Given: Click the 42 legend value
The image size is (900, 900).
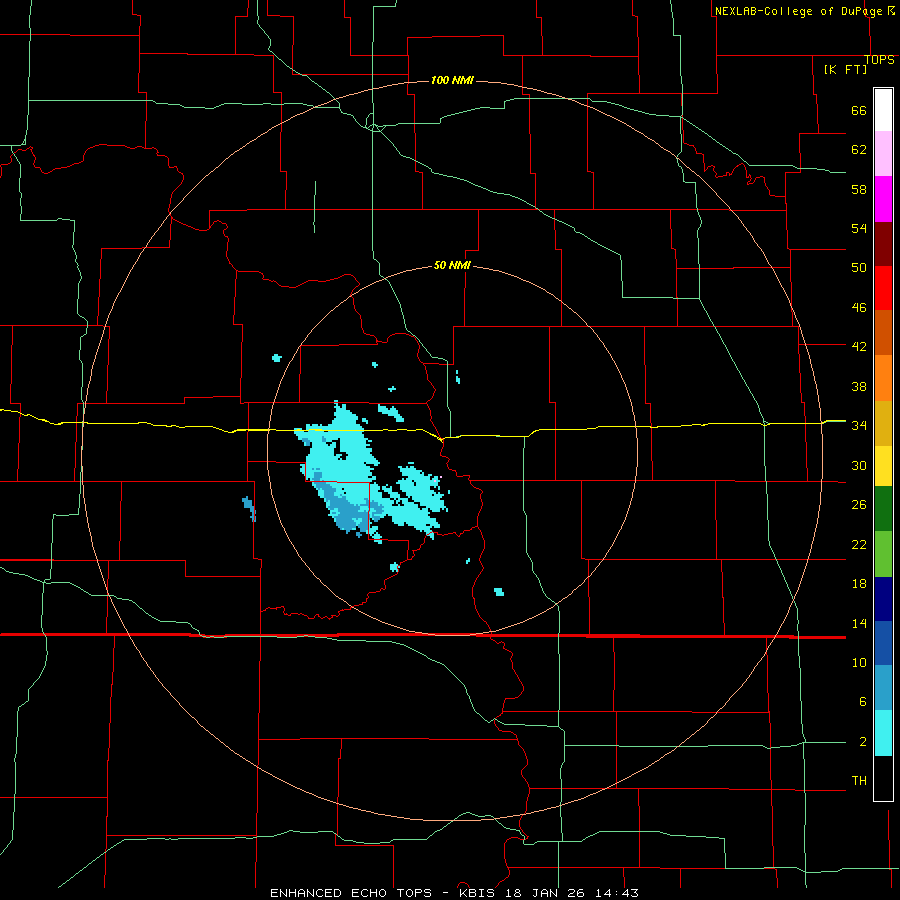Looking at the screenshot, I should [859, 347].
